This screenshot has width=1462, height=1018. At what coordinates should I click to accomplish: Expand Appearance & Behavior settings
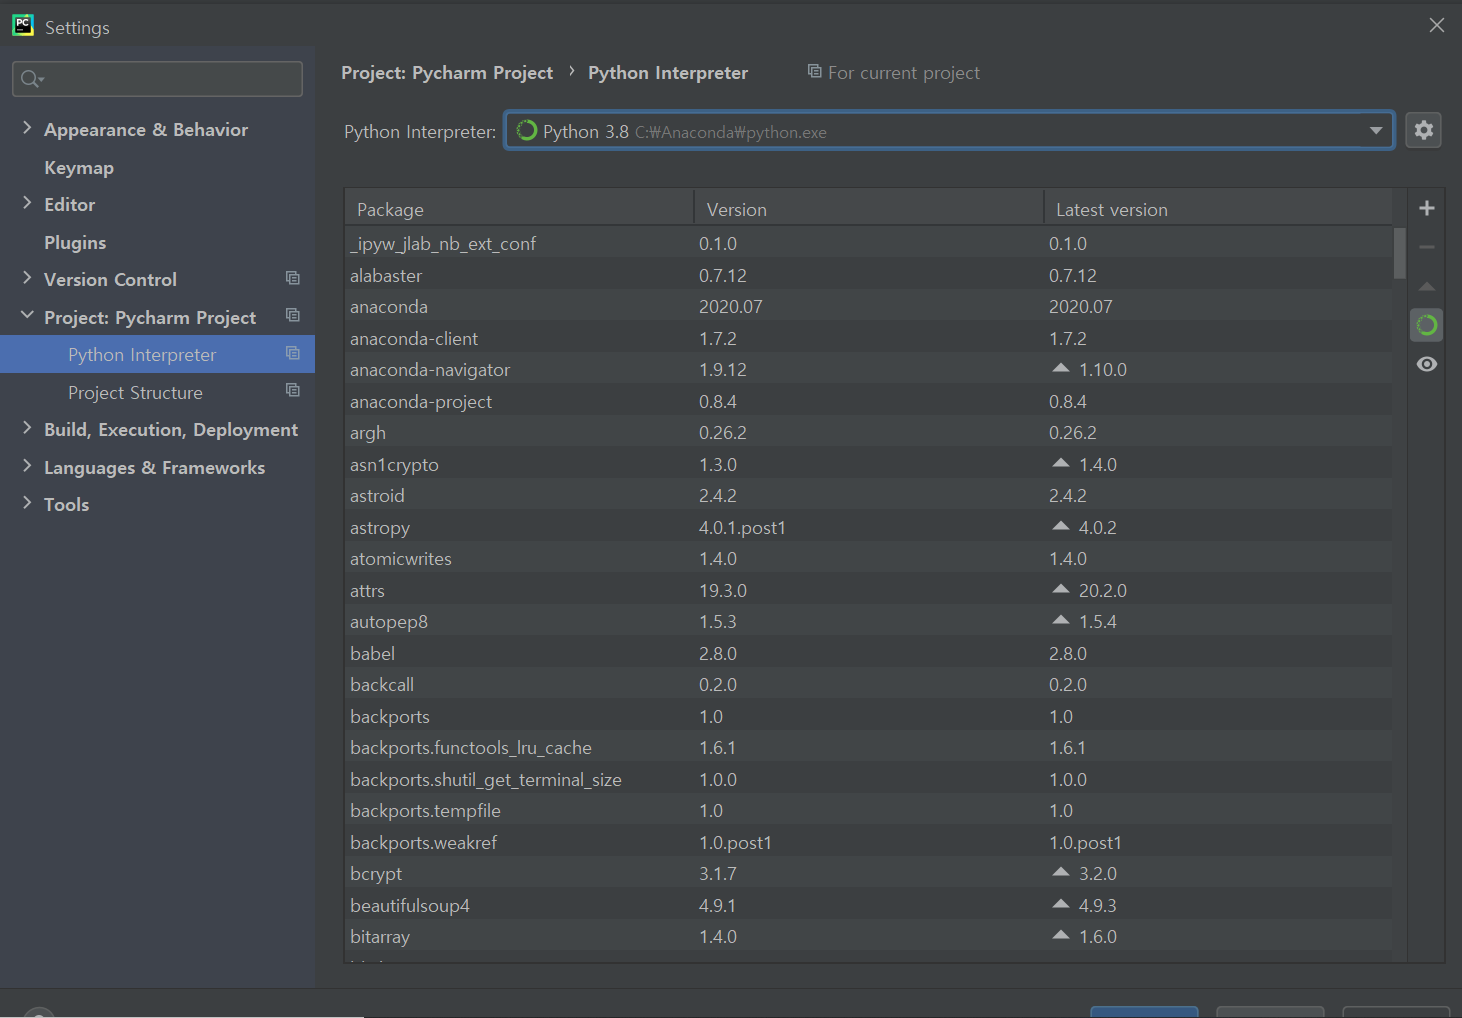point(27,128)
